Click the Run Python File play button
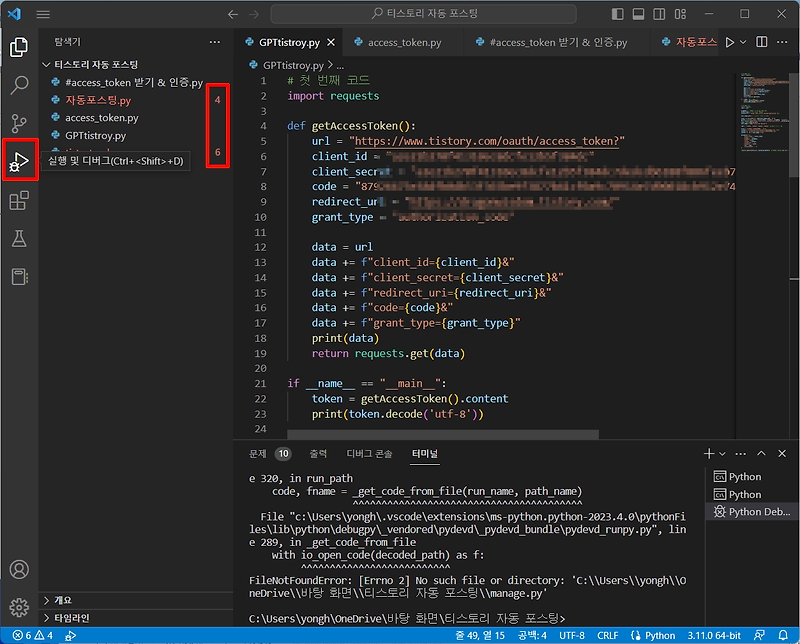Image resolution: width=800 pixels, height=644 pixels. tap(730, 42)
